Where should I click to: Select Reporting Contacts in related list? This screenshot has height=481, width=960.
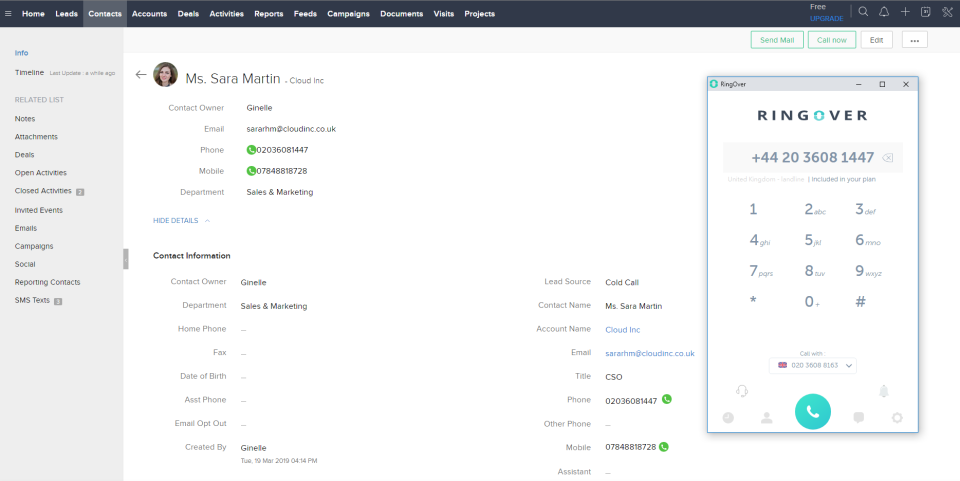[x=47, y=282]
